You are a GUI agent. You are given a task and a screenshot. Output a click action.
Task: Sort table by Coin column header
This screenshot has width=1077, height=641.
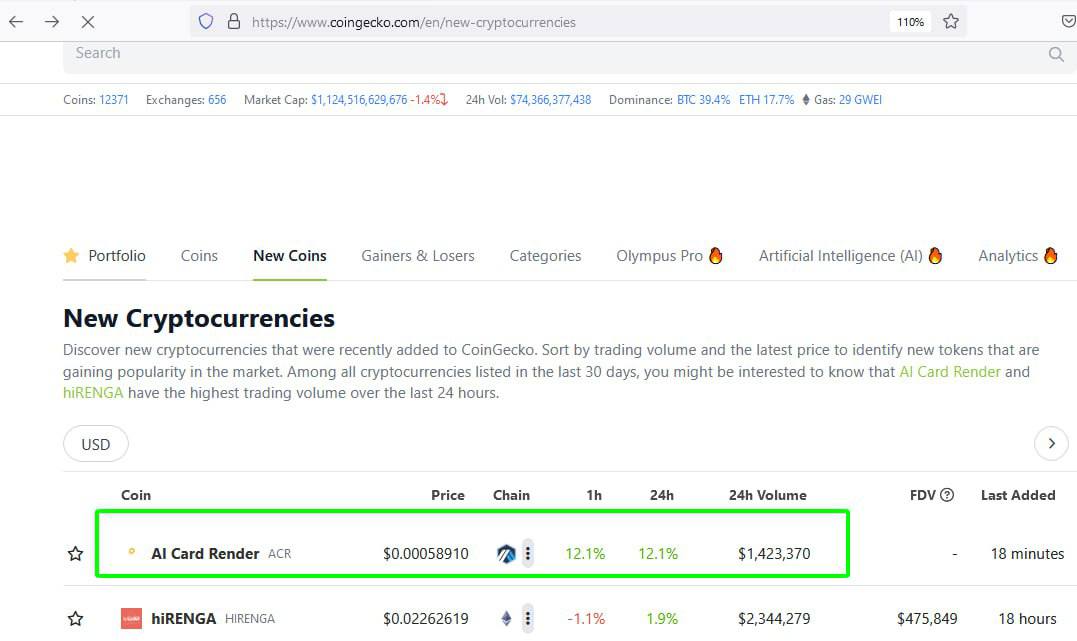[x=136, y=495]
